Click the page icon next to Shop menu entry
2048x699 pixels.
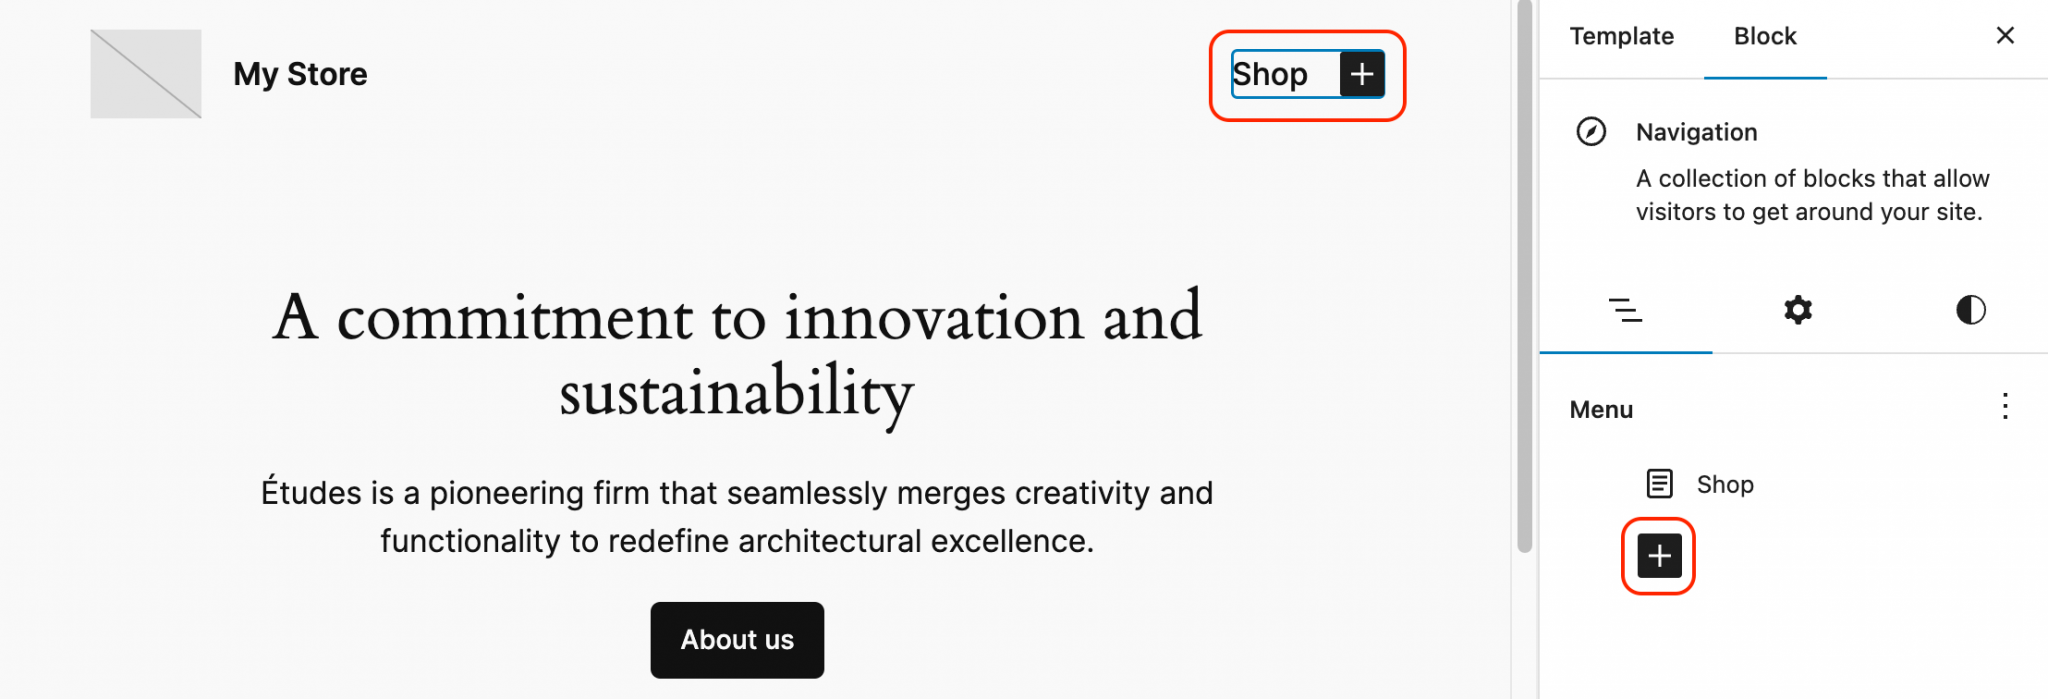1659,484
